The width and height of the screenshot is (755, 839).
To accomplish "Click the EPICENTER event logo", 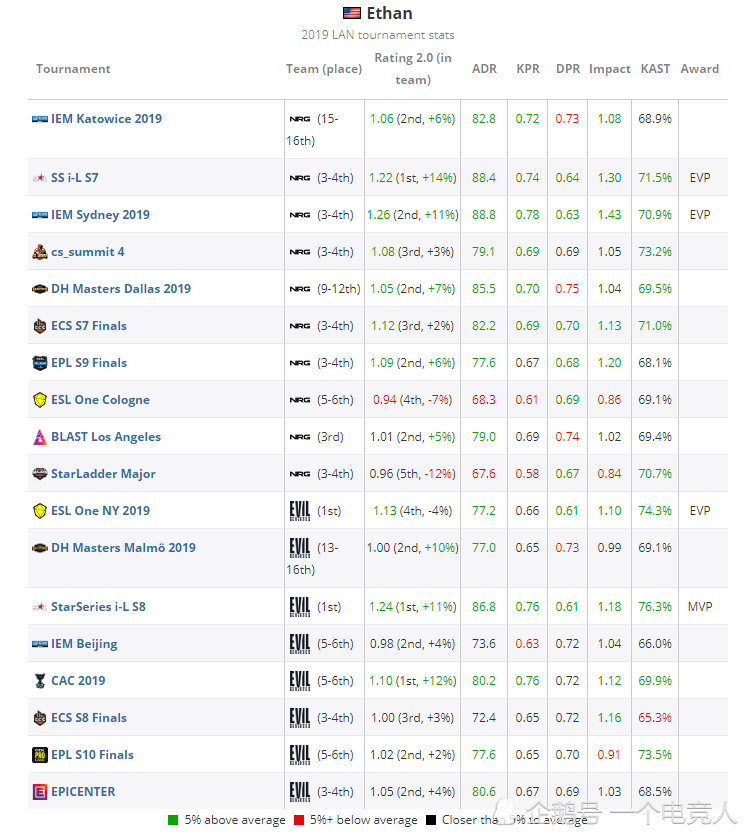I will tap(40, 792).
